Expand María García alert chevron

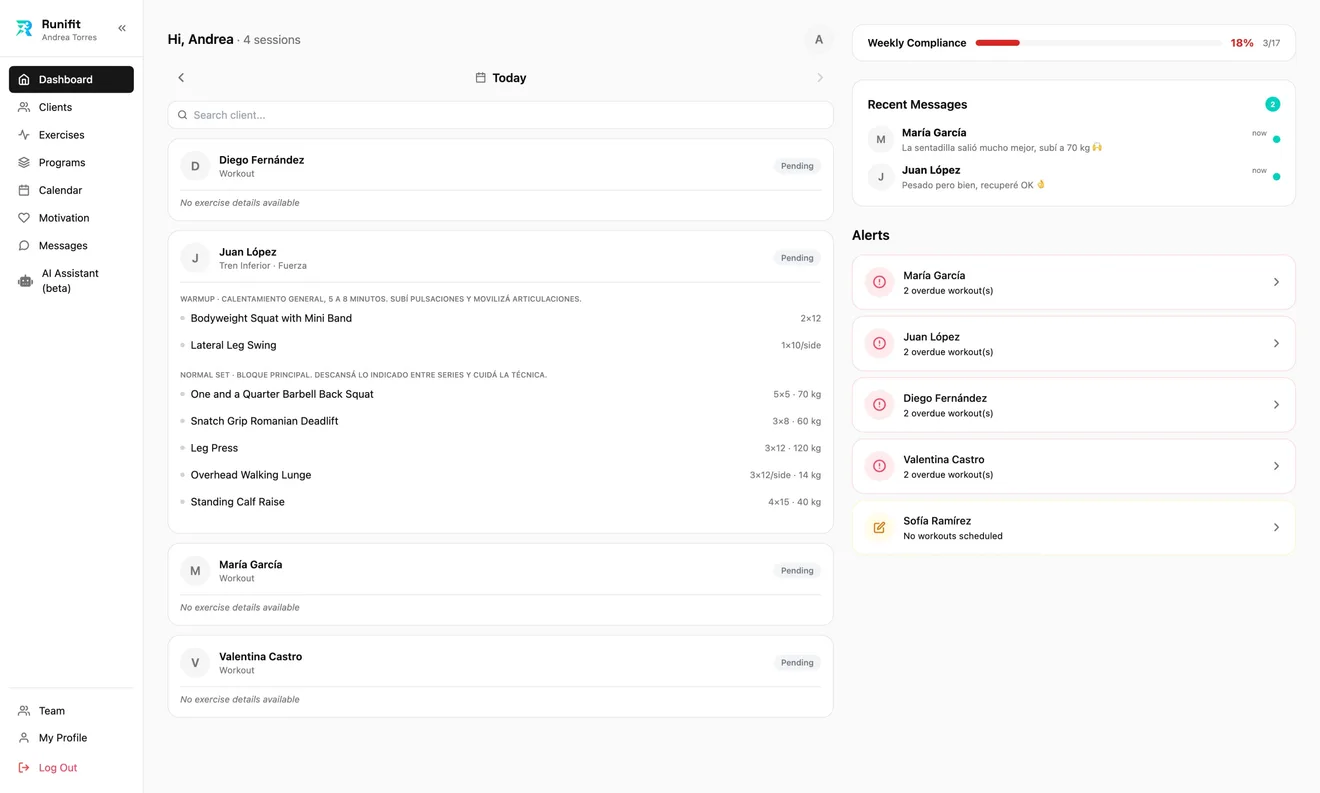pos(1276,282)
